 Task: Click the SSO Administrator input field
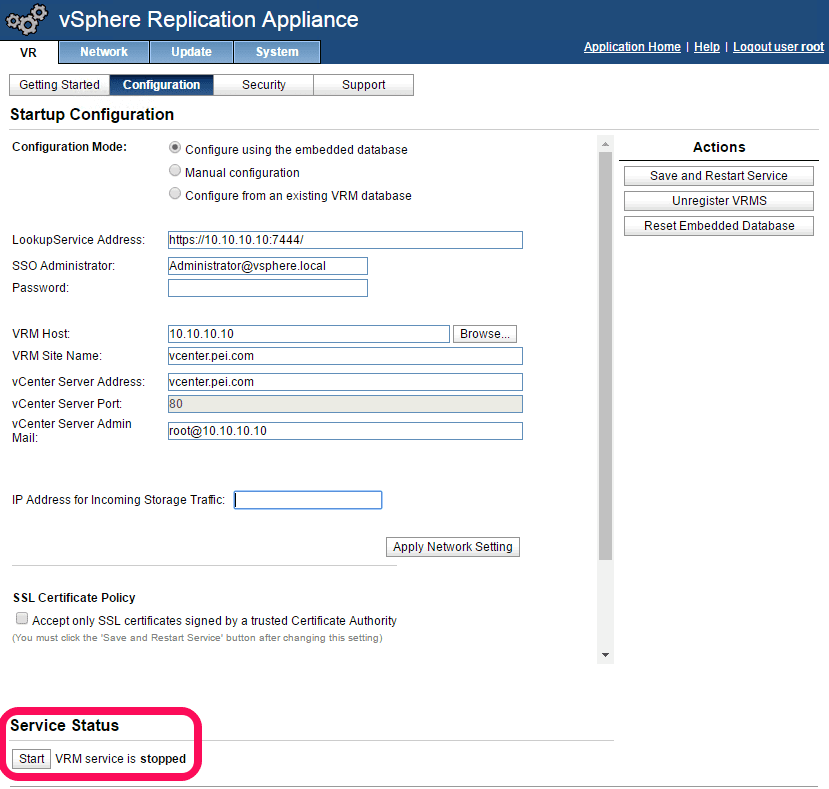point(268,265)
